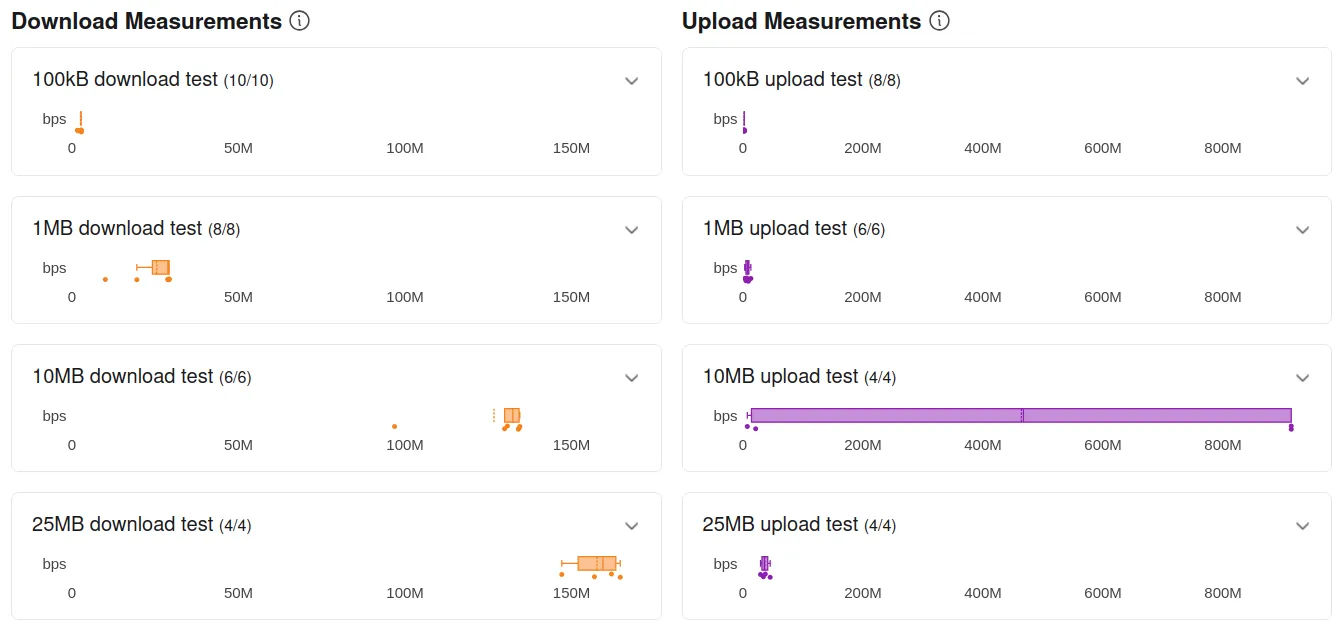Expand the 1MB upload test chevron
The width and height of the screenshot is (1340, 637).
1303,230
